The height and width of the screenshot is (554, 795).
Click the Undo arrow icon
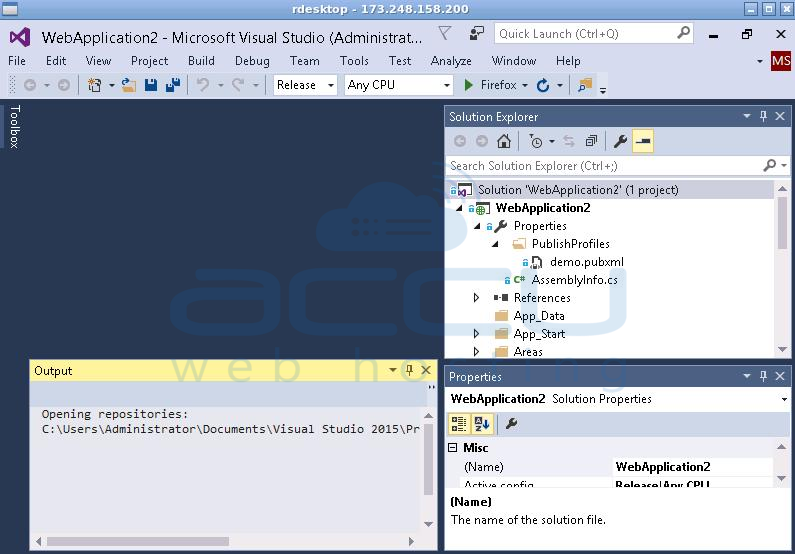point(203,85)
